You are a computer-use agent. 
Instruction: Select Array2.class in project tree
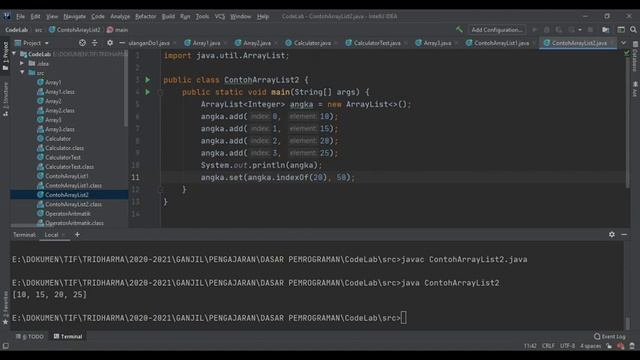tap(60, 110)
